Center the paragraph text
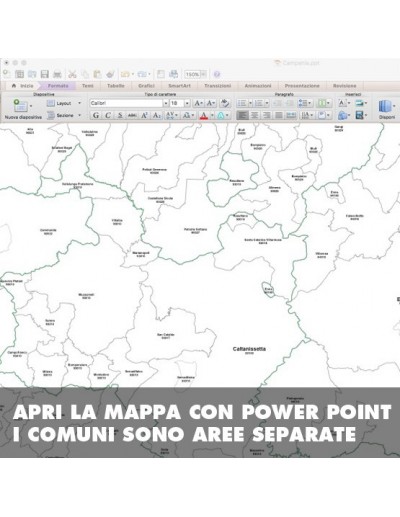 (254, 115)
